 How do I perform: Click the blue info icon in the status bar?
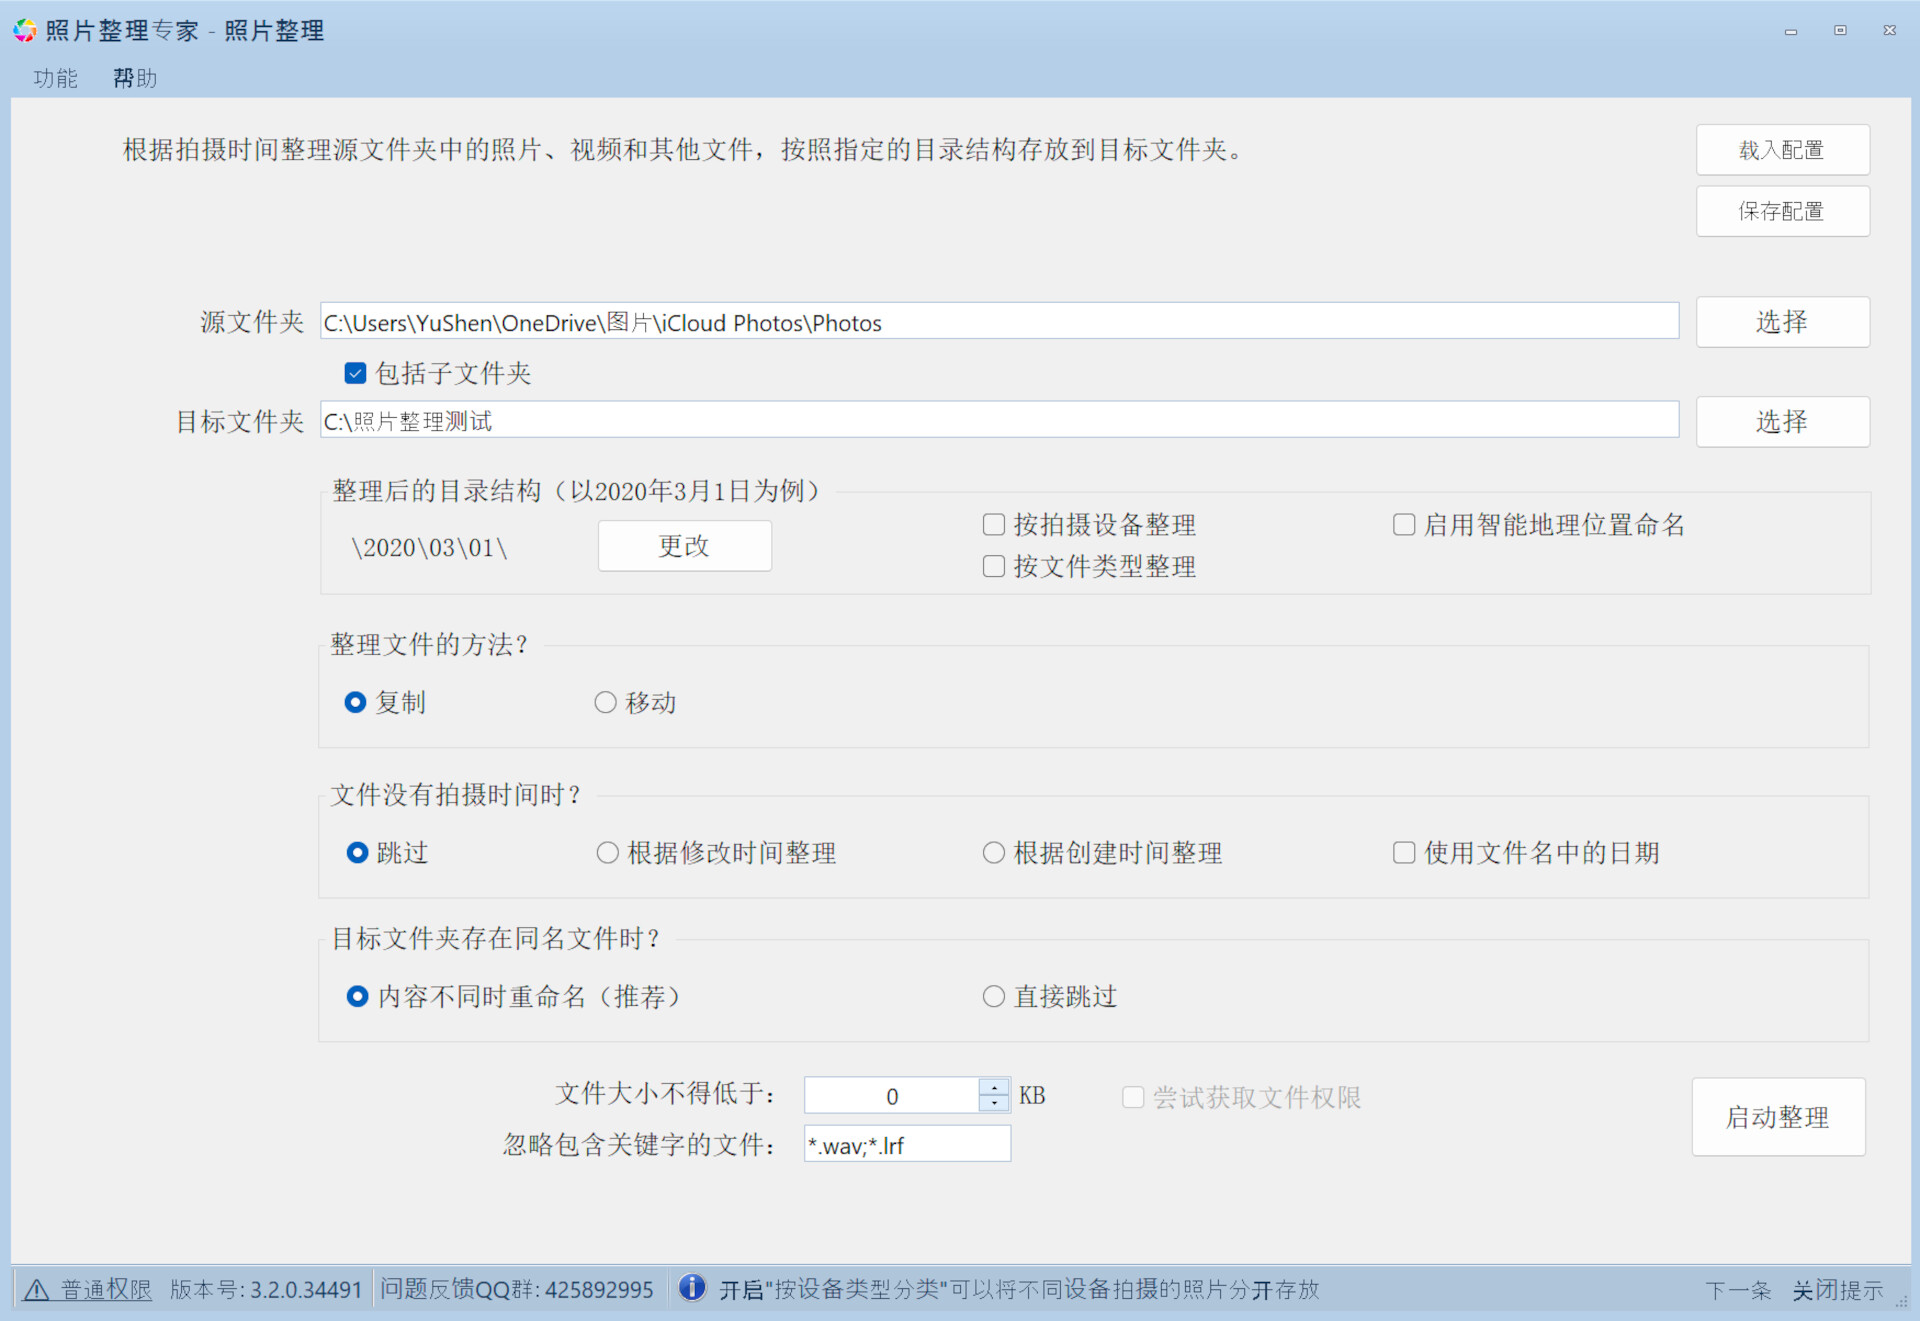692,1288
